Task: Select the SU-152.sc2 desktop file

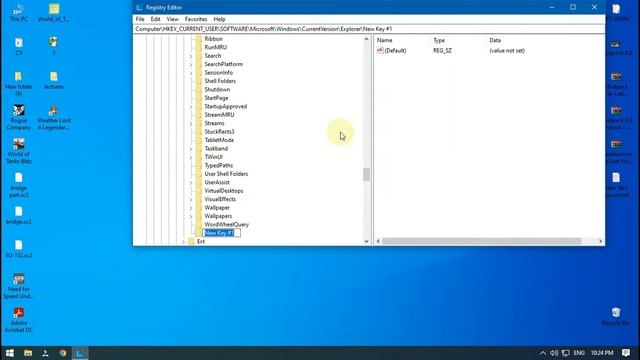Action: tap(19, 249)
